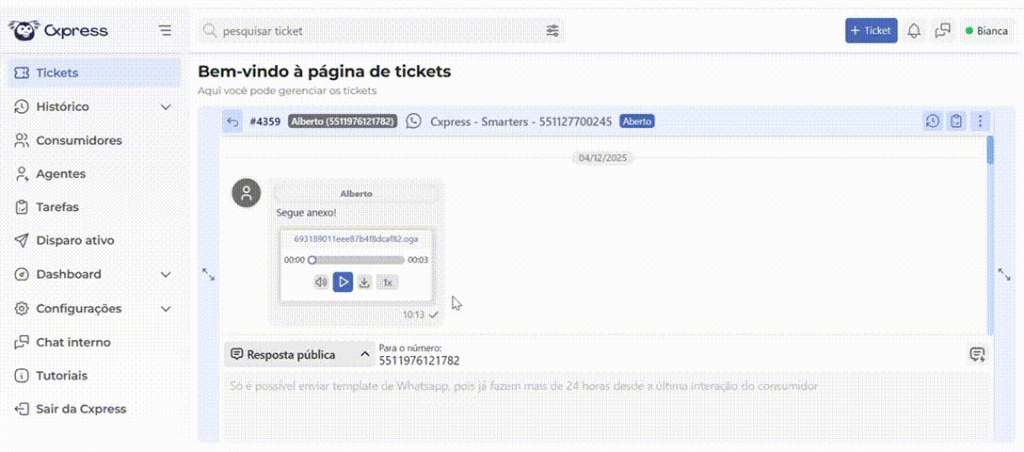Viewport: 1024px width, 452px height.
Task: Expand the Histórico submenu
Action: 166,106
